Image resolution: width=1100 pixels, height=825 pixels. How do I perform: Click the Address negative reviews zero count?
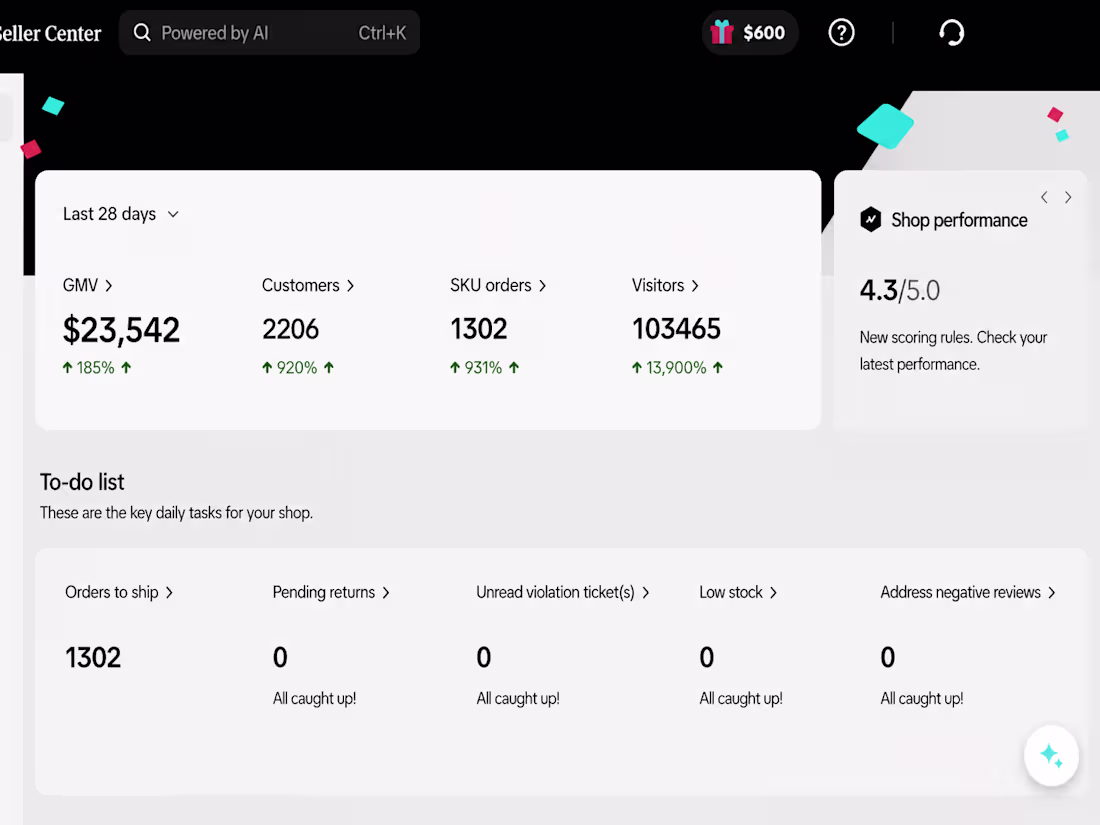tap(887, 657)
